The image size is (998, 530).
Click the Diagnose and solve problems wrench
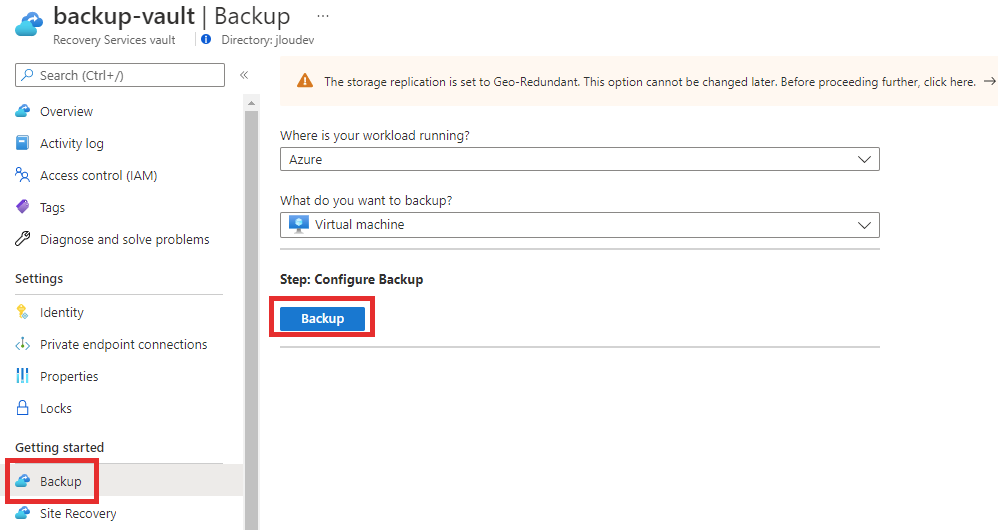click(x=22, y=239)
